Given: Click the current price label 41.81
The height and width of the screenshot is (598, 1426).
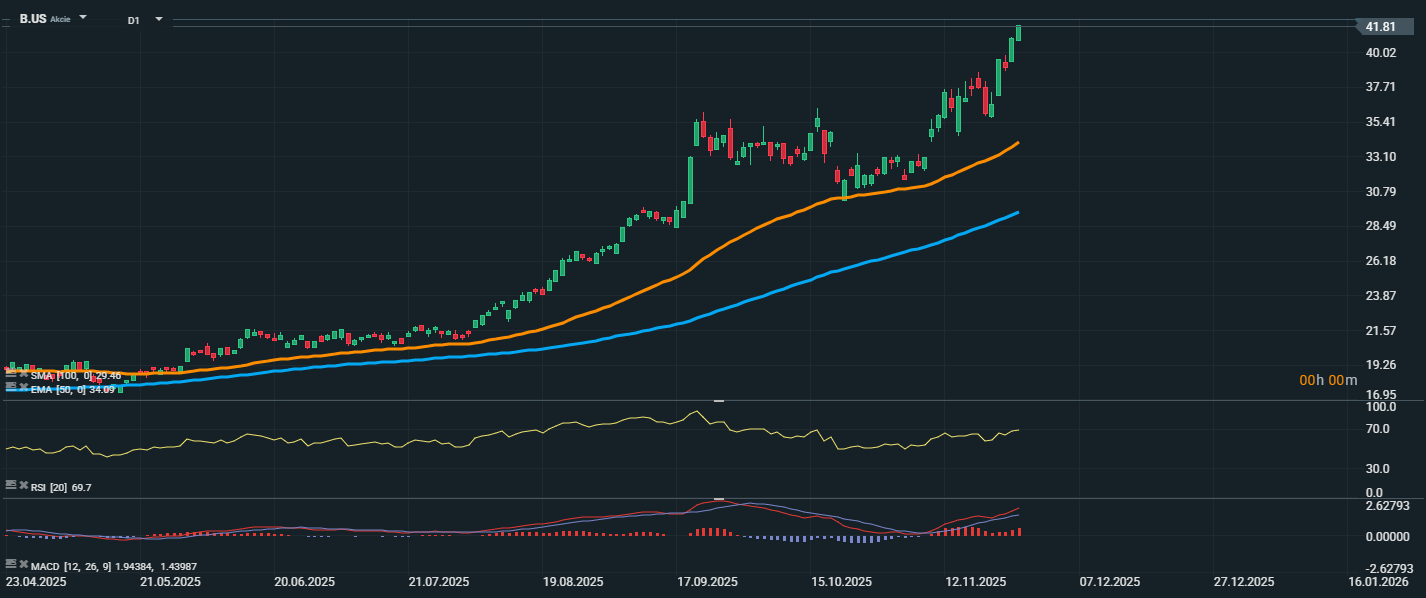Looking at the screenshot, I should pyautogui.click(x=1381, y=27).
